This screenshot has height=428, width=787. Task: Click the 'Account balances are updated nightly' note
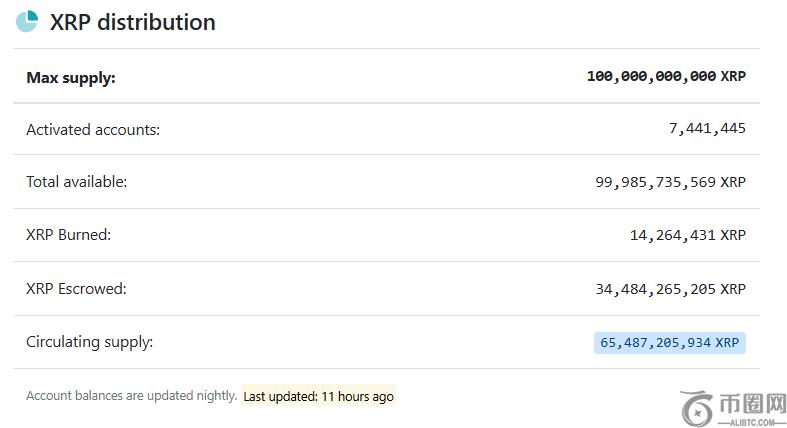click(x=131, y=396)
